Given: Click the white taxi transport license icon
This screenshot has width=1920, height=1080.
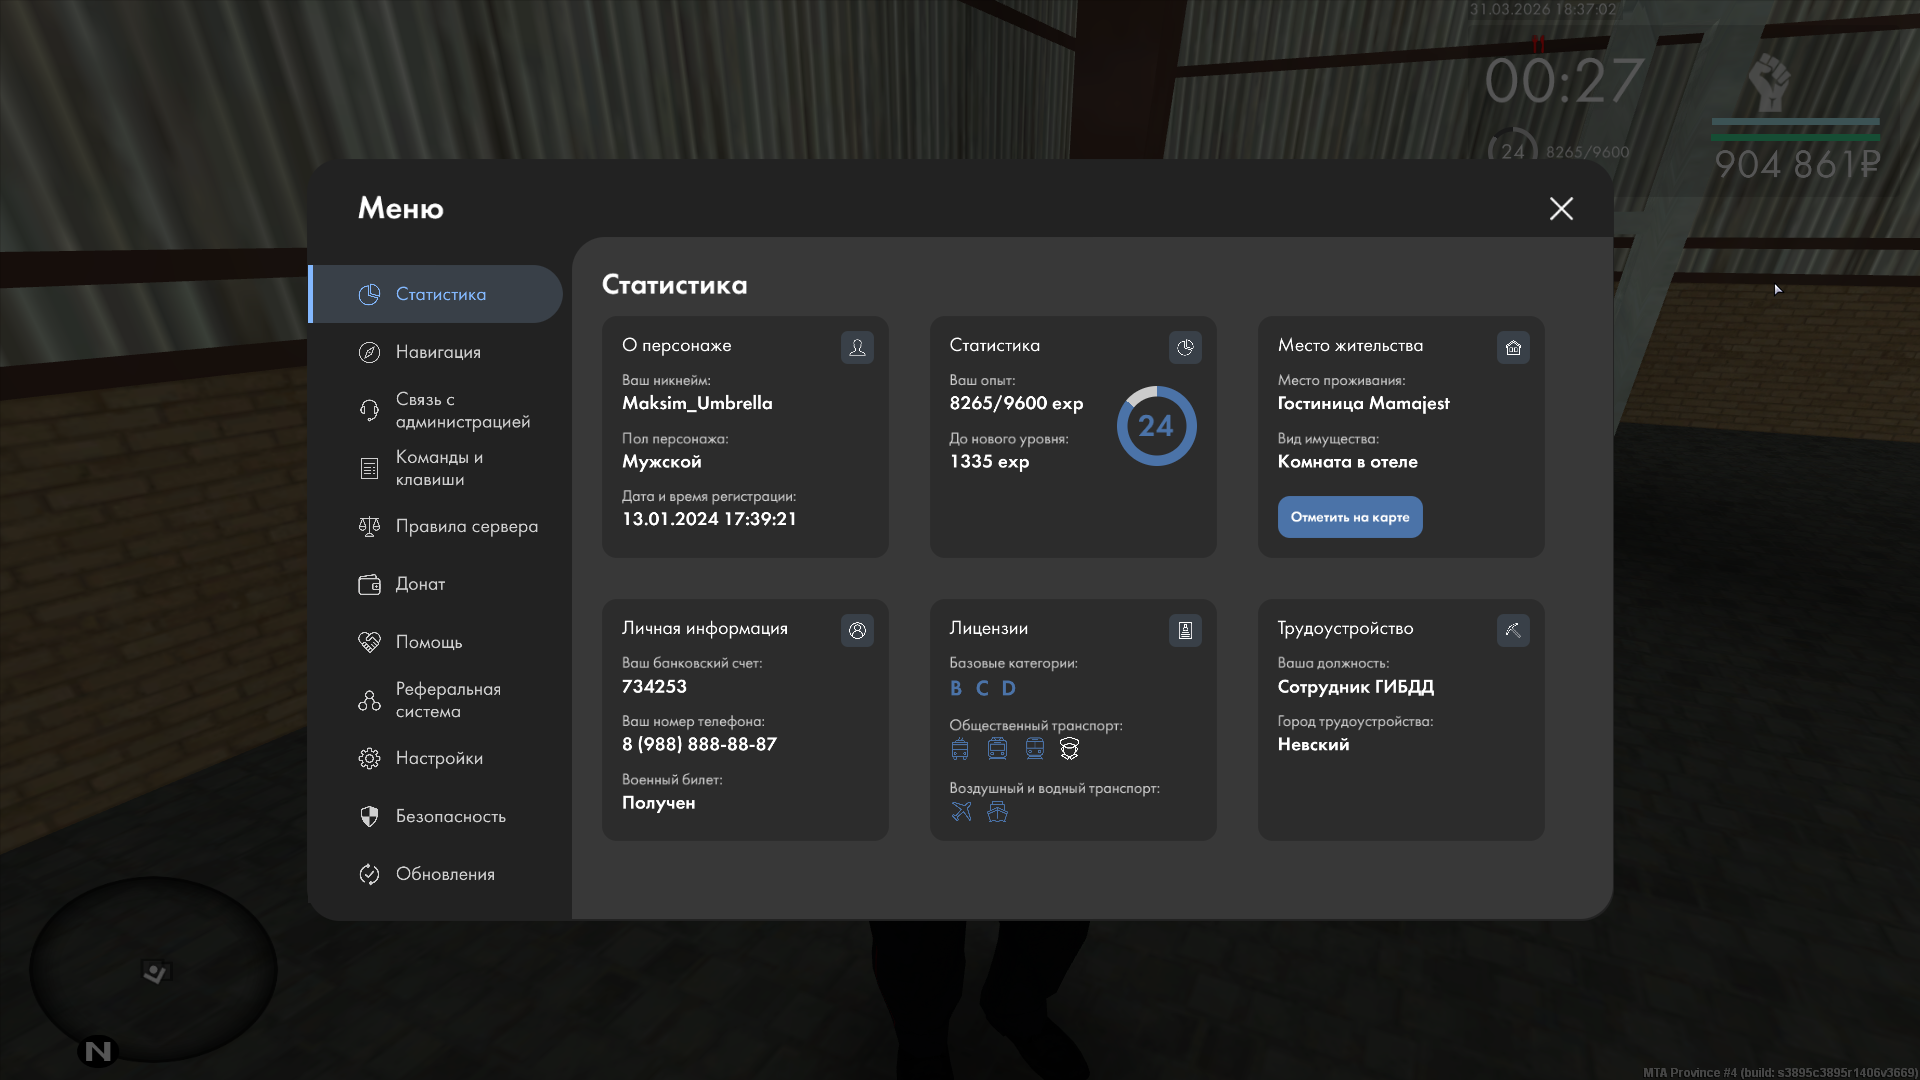Looking at the screenshot, I should click(1069, 749).
